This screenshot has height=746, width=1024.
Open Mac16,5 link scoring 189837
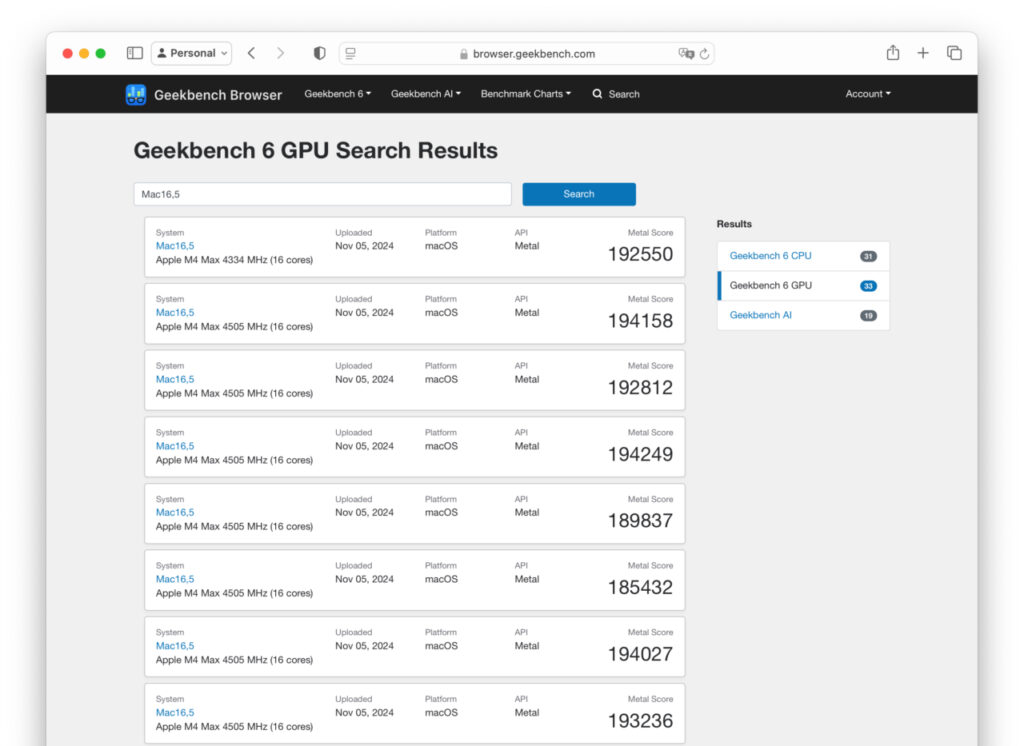coord(175,513)
